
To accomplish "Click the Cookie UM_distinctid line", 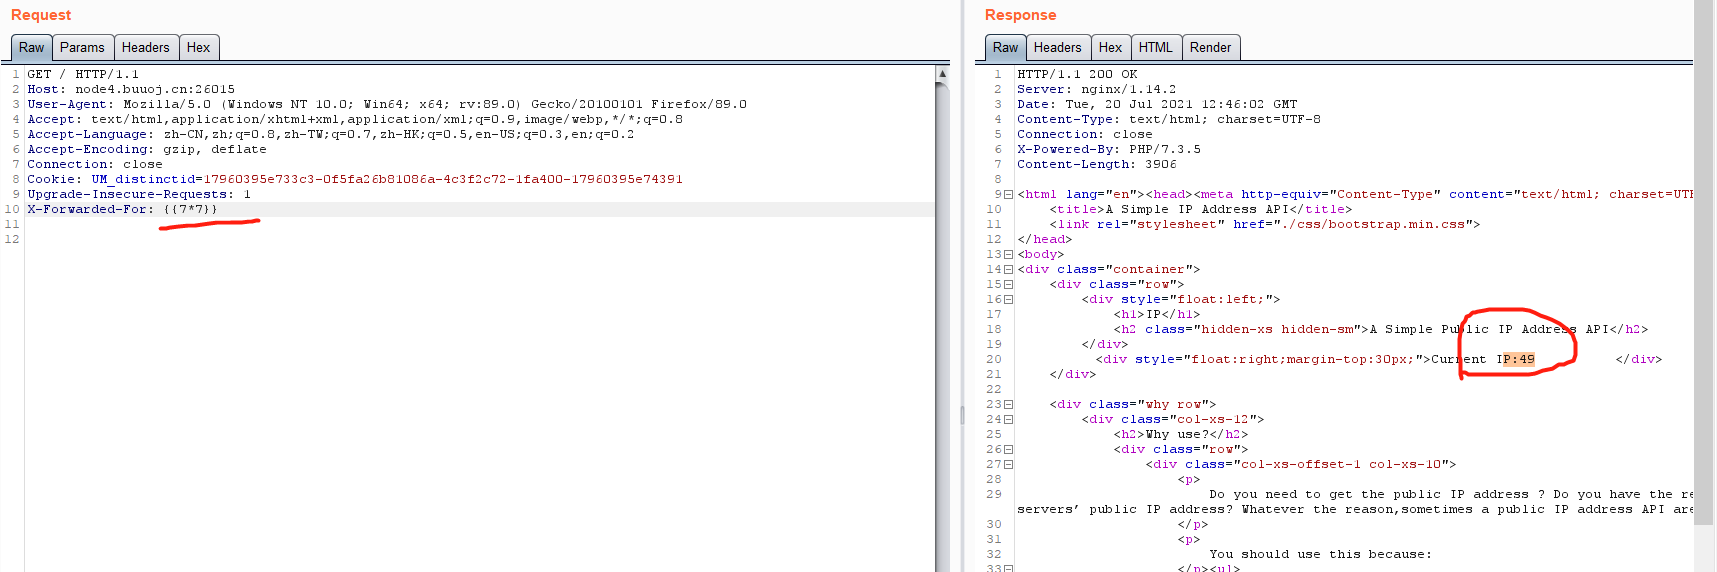I will [x=355, y=179].
